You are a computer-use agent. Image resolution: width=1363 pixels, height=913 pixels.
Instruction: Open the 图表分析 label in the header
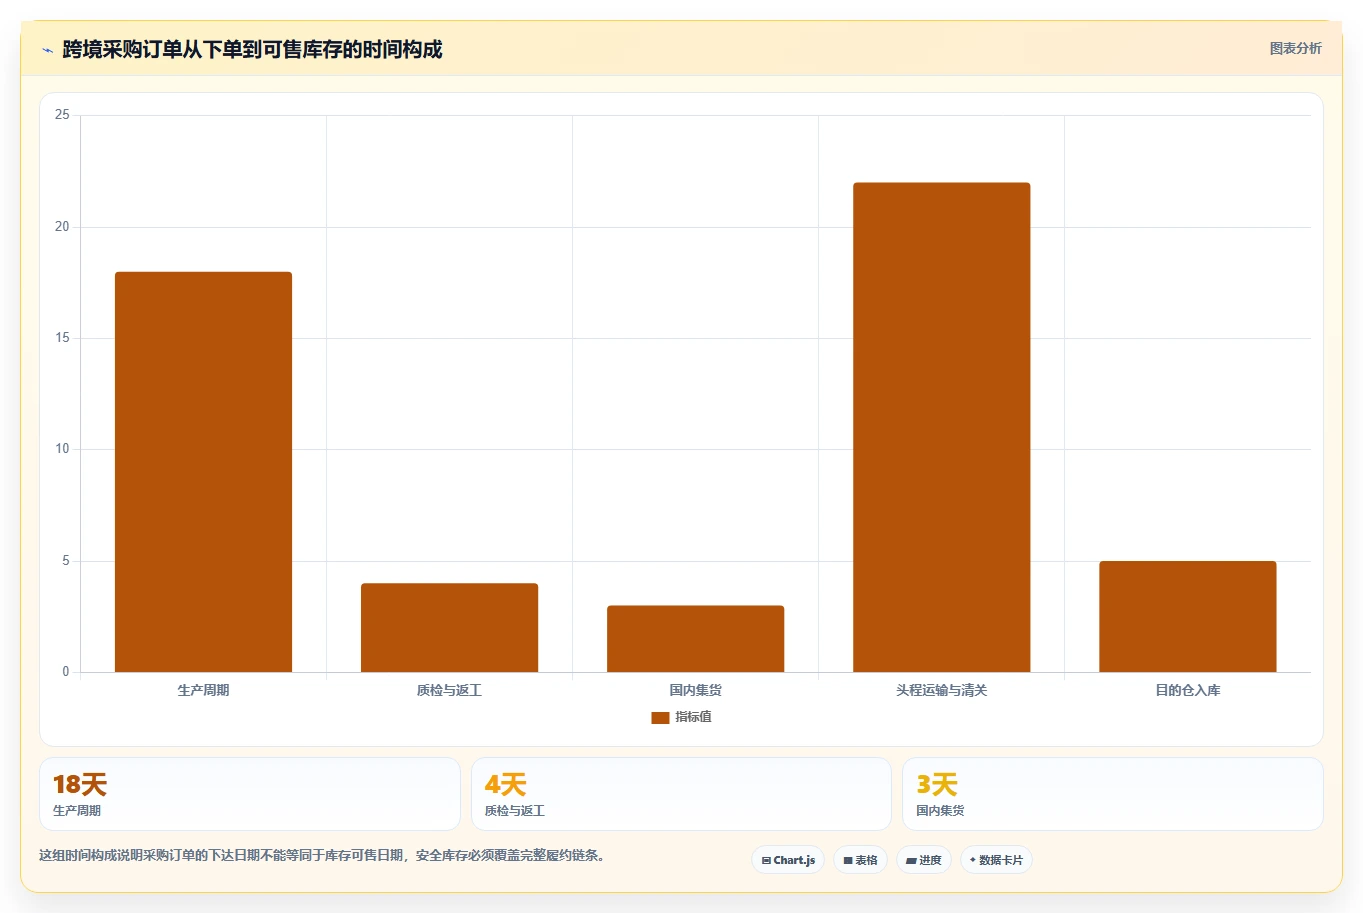[x=1295, y=48]
